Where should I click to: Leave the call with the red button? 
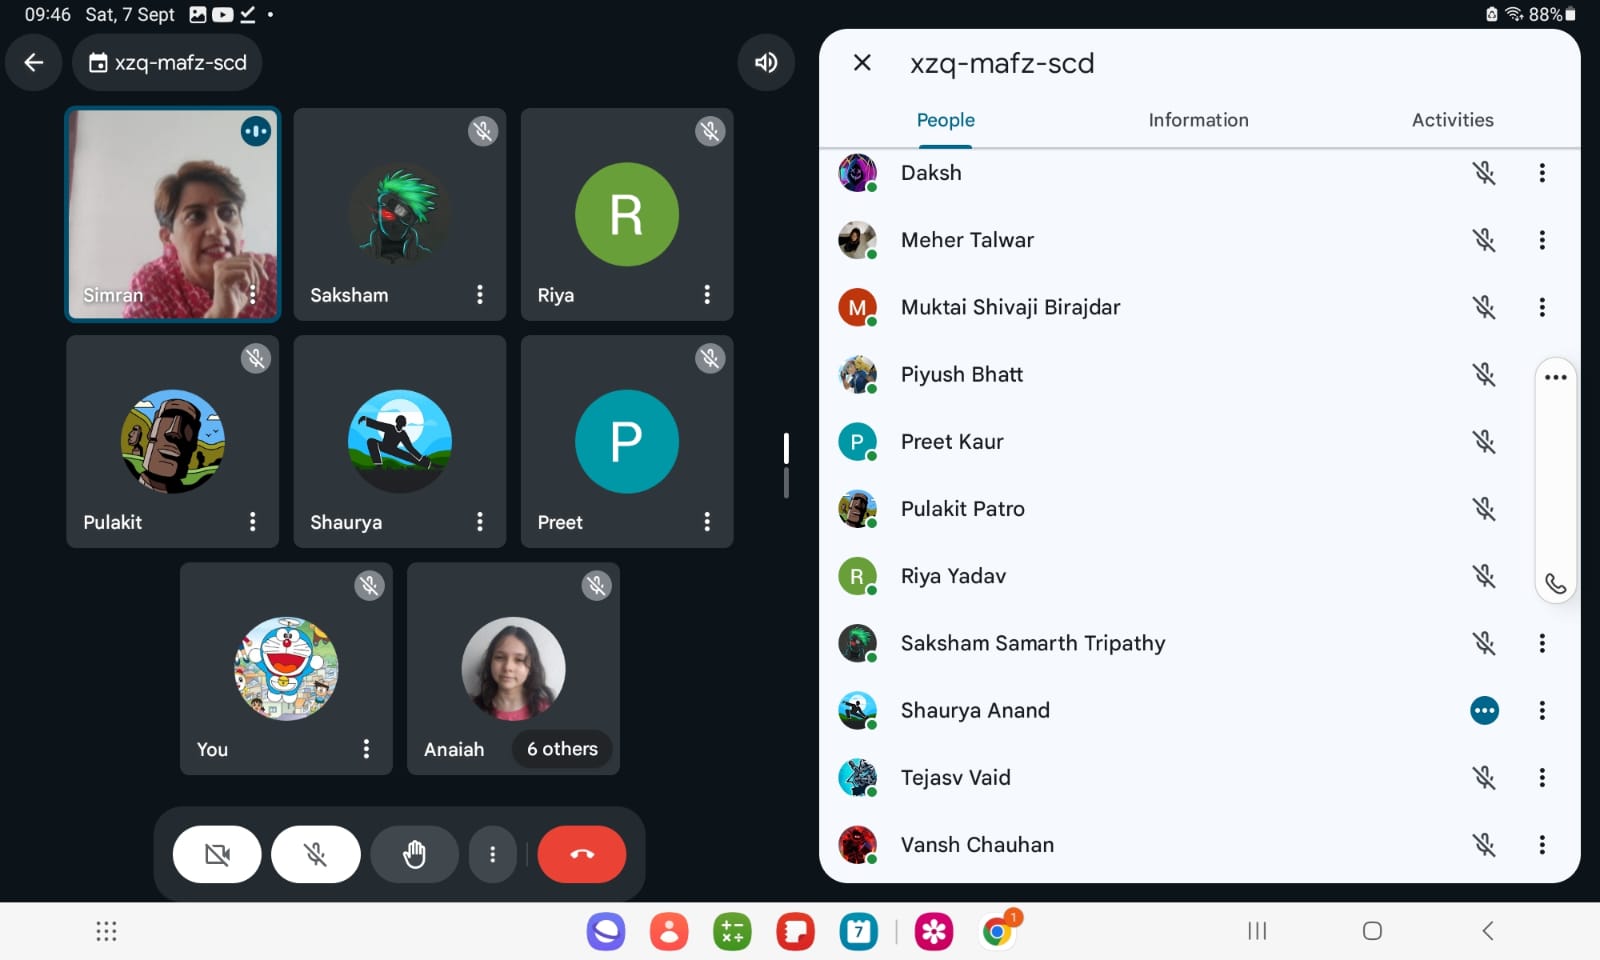tap(582, 854)
